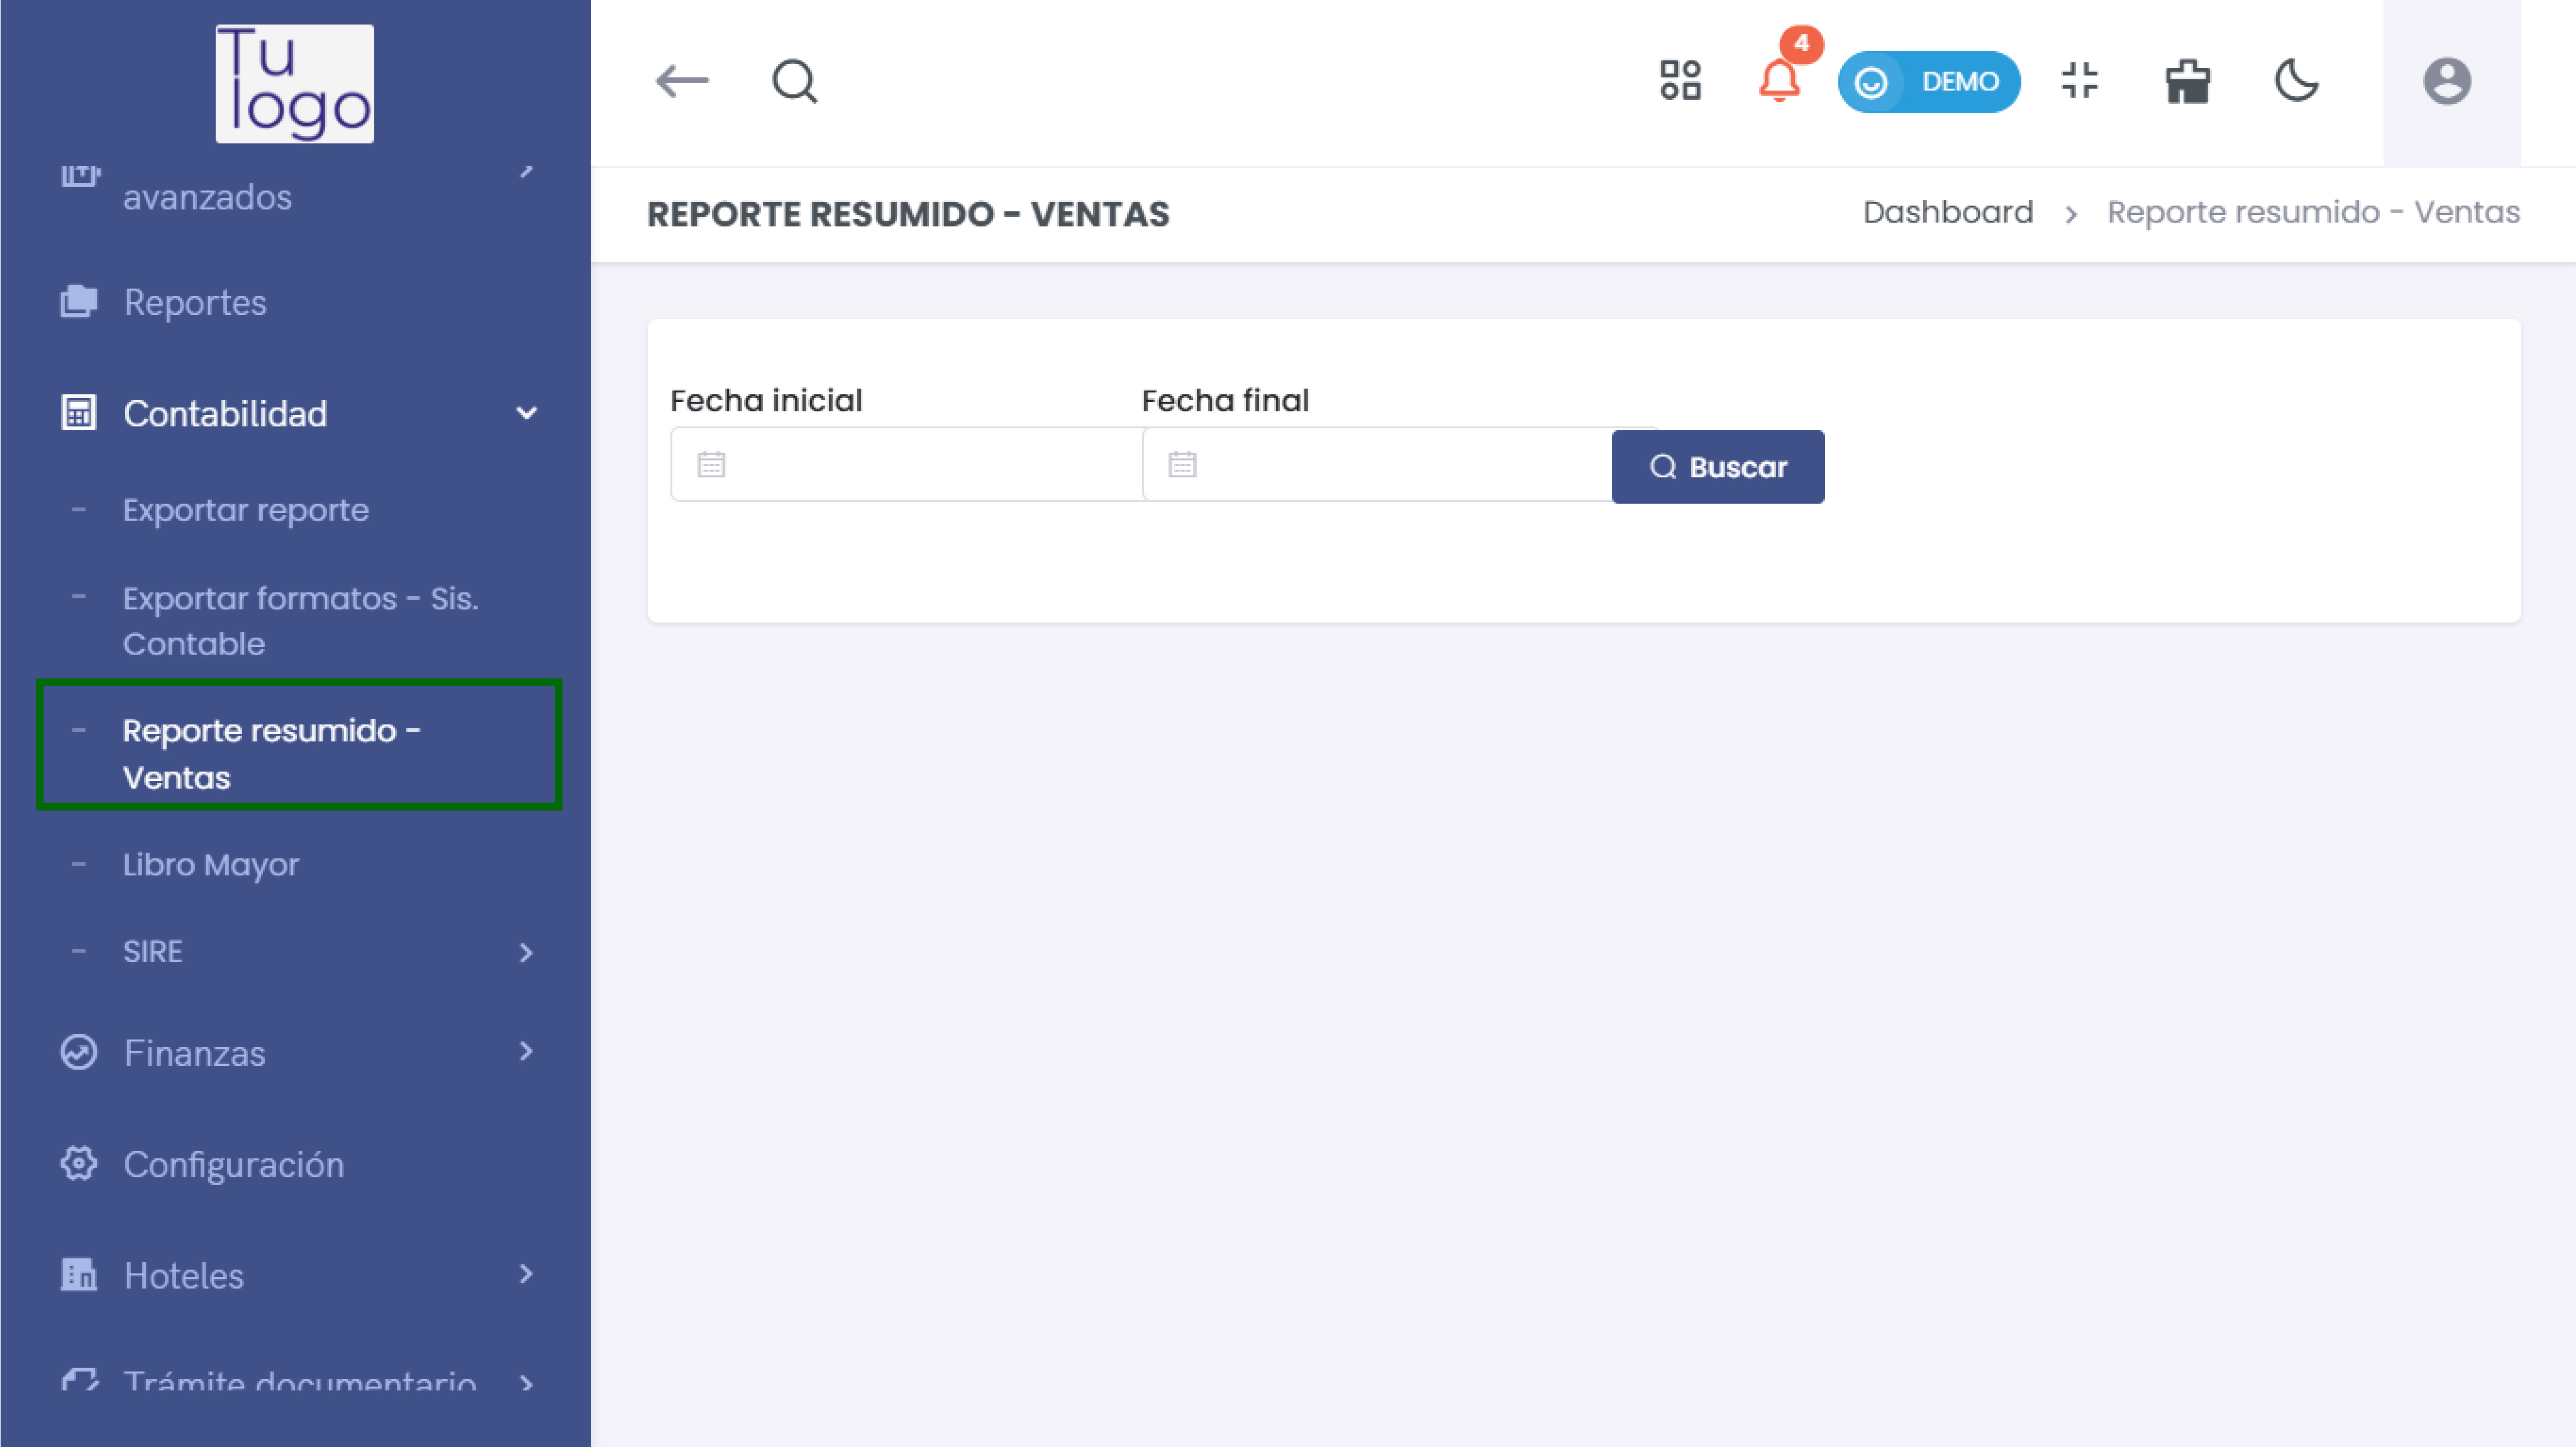
Task: Expand the SIRE submenu
Action: (526, 952)
